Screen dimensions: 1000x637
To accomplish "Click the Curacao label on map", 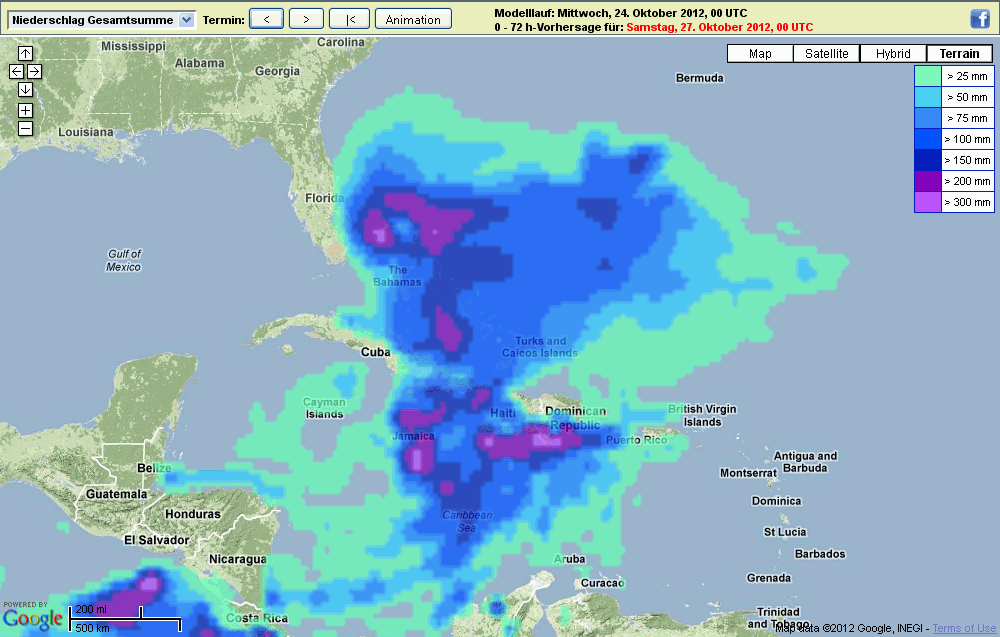I will (x=603, y=583).
